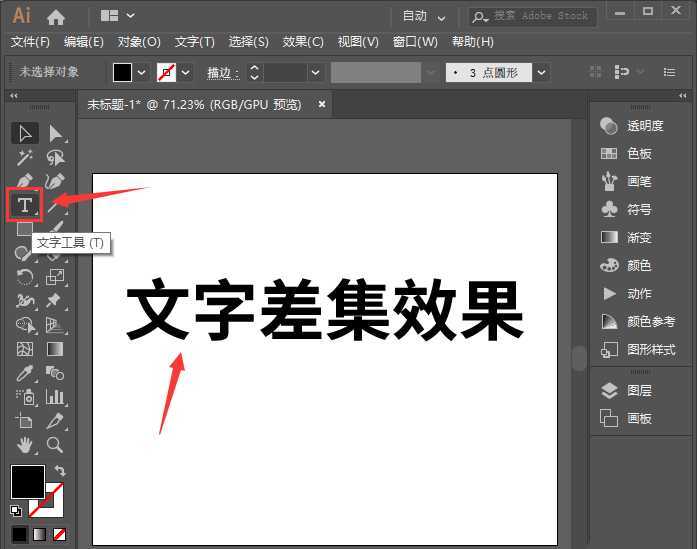
Task: Open the 图层 (Layers) panel
Action: click(639, 391)
